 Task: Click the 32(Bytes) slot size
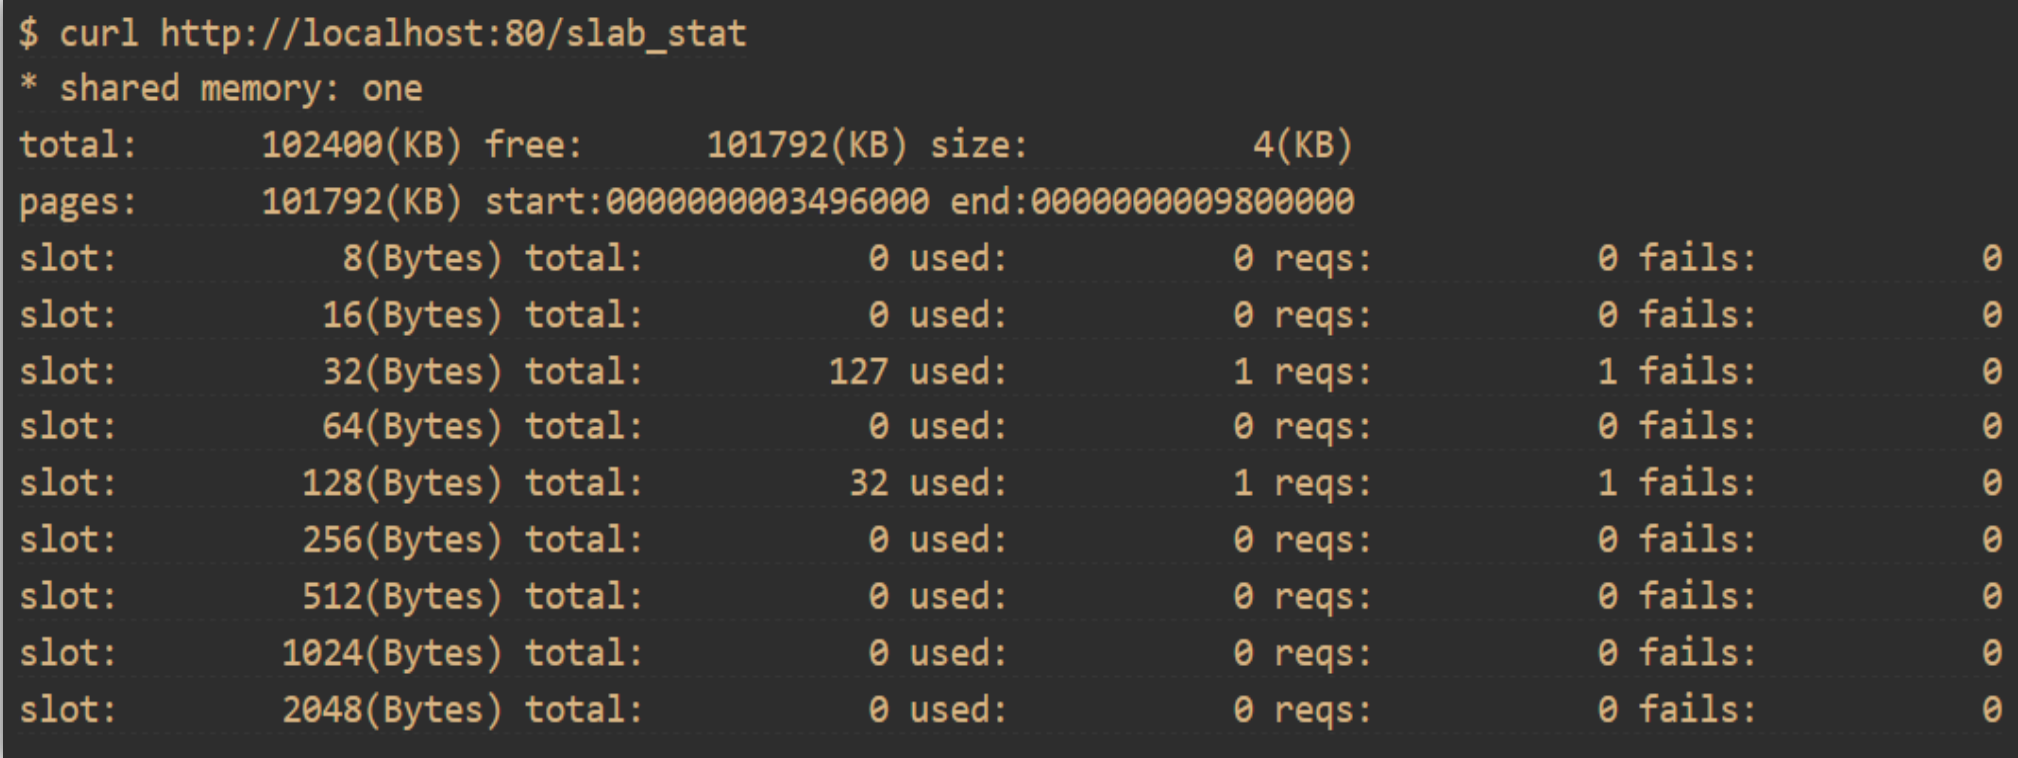411,372
